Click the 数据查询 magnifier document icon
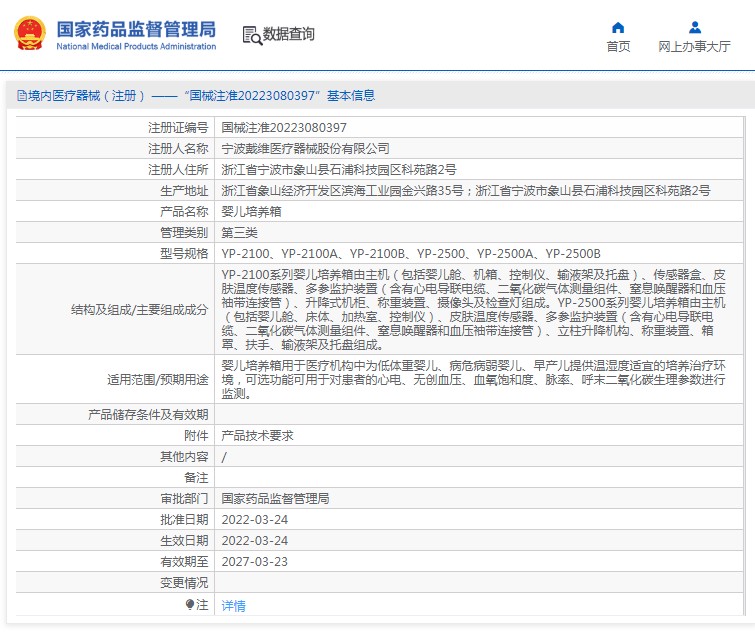 (x=251, y=35)
